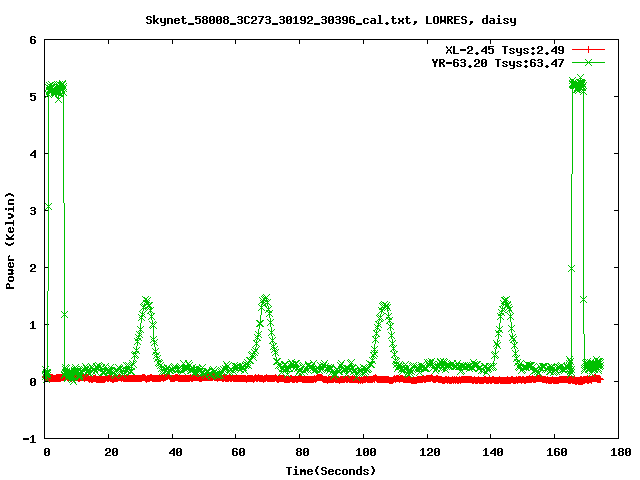
Task: Click the Time(Seconds) x-axis label
Action: click(x=331, y=470)
